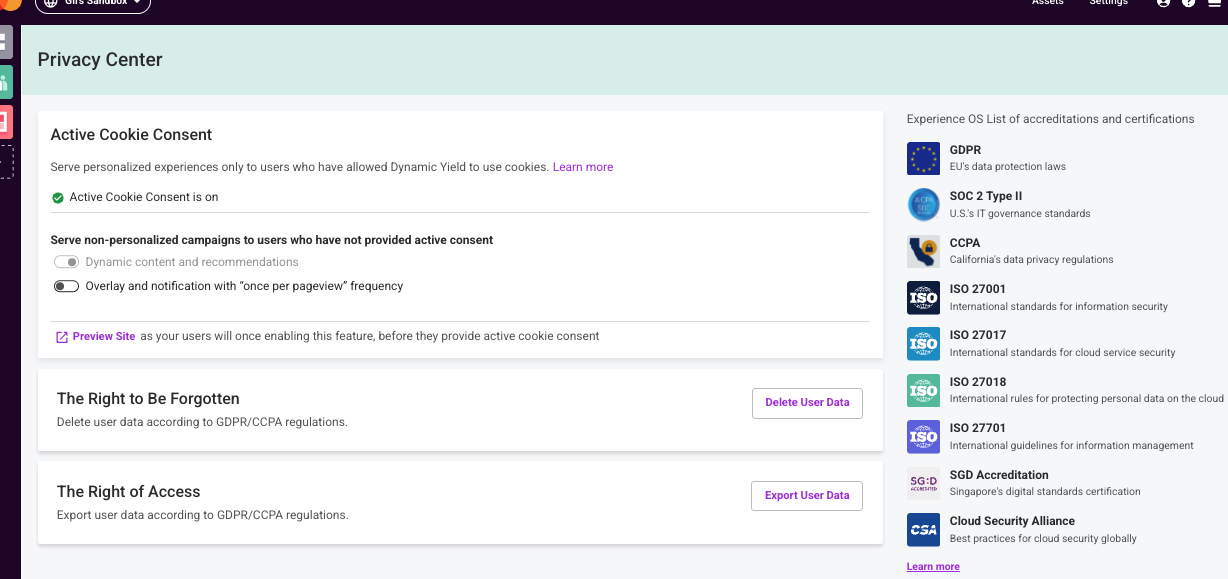Click the 'Active Cookie Consent is on' status text

coord(144,198)
